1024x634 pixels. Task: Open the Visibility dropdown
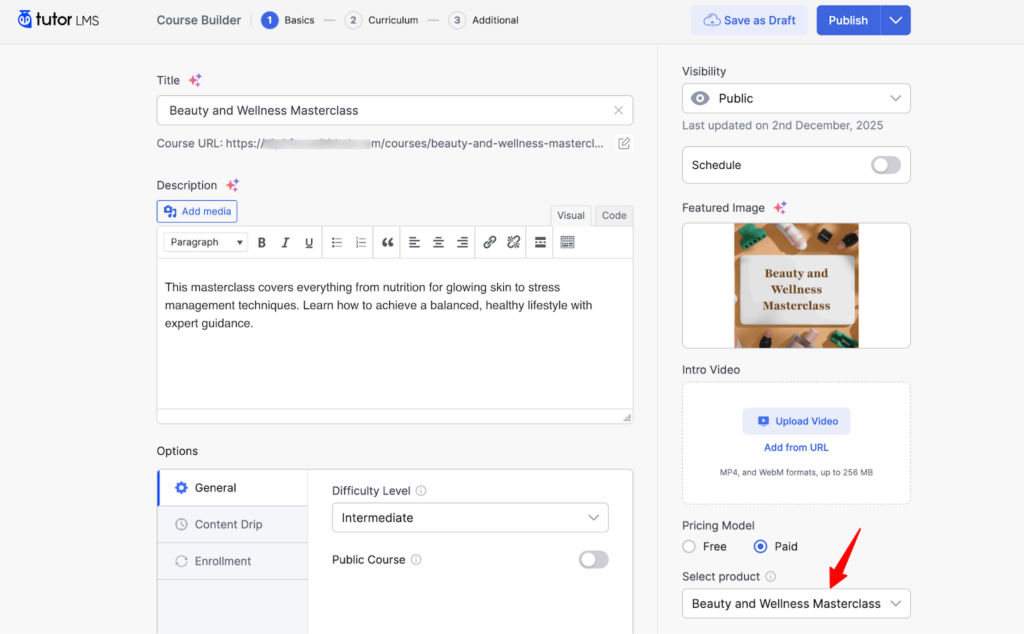tap(796, 98)
